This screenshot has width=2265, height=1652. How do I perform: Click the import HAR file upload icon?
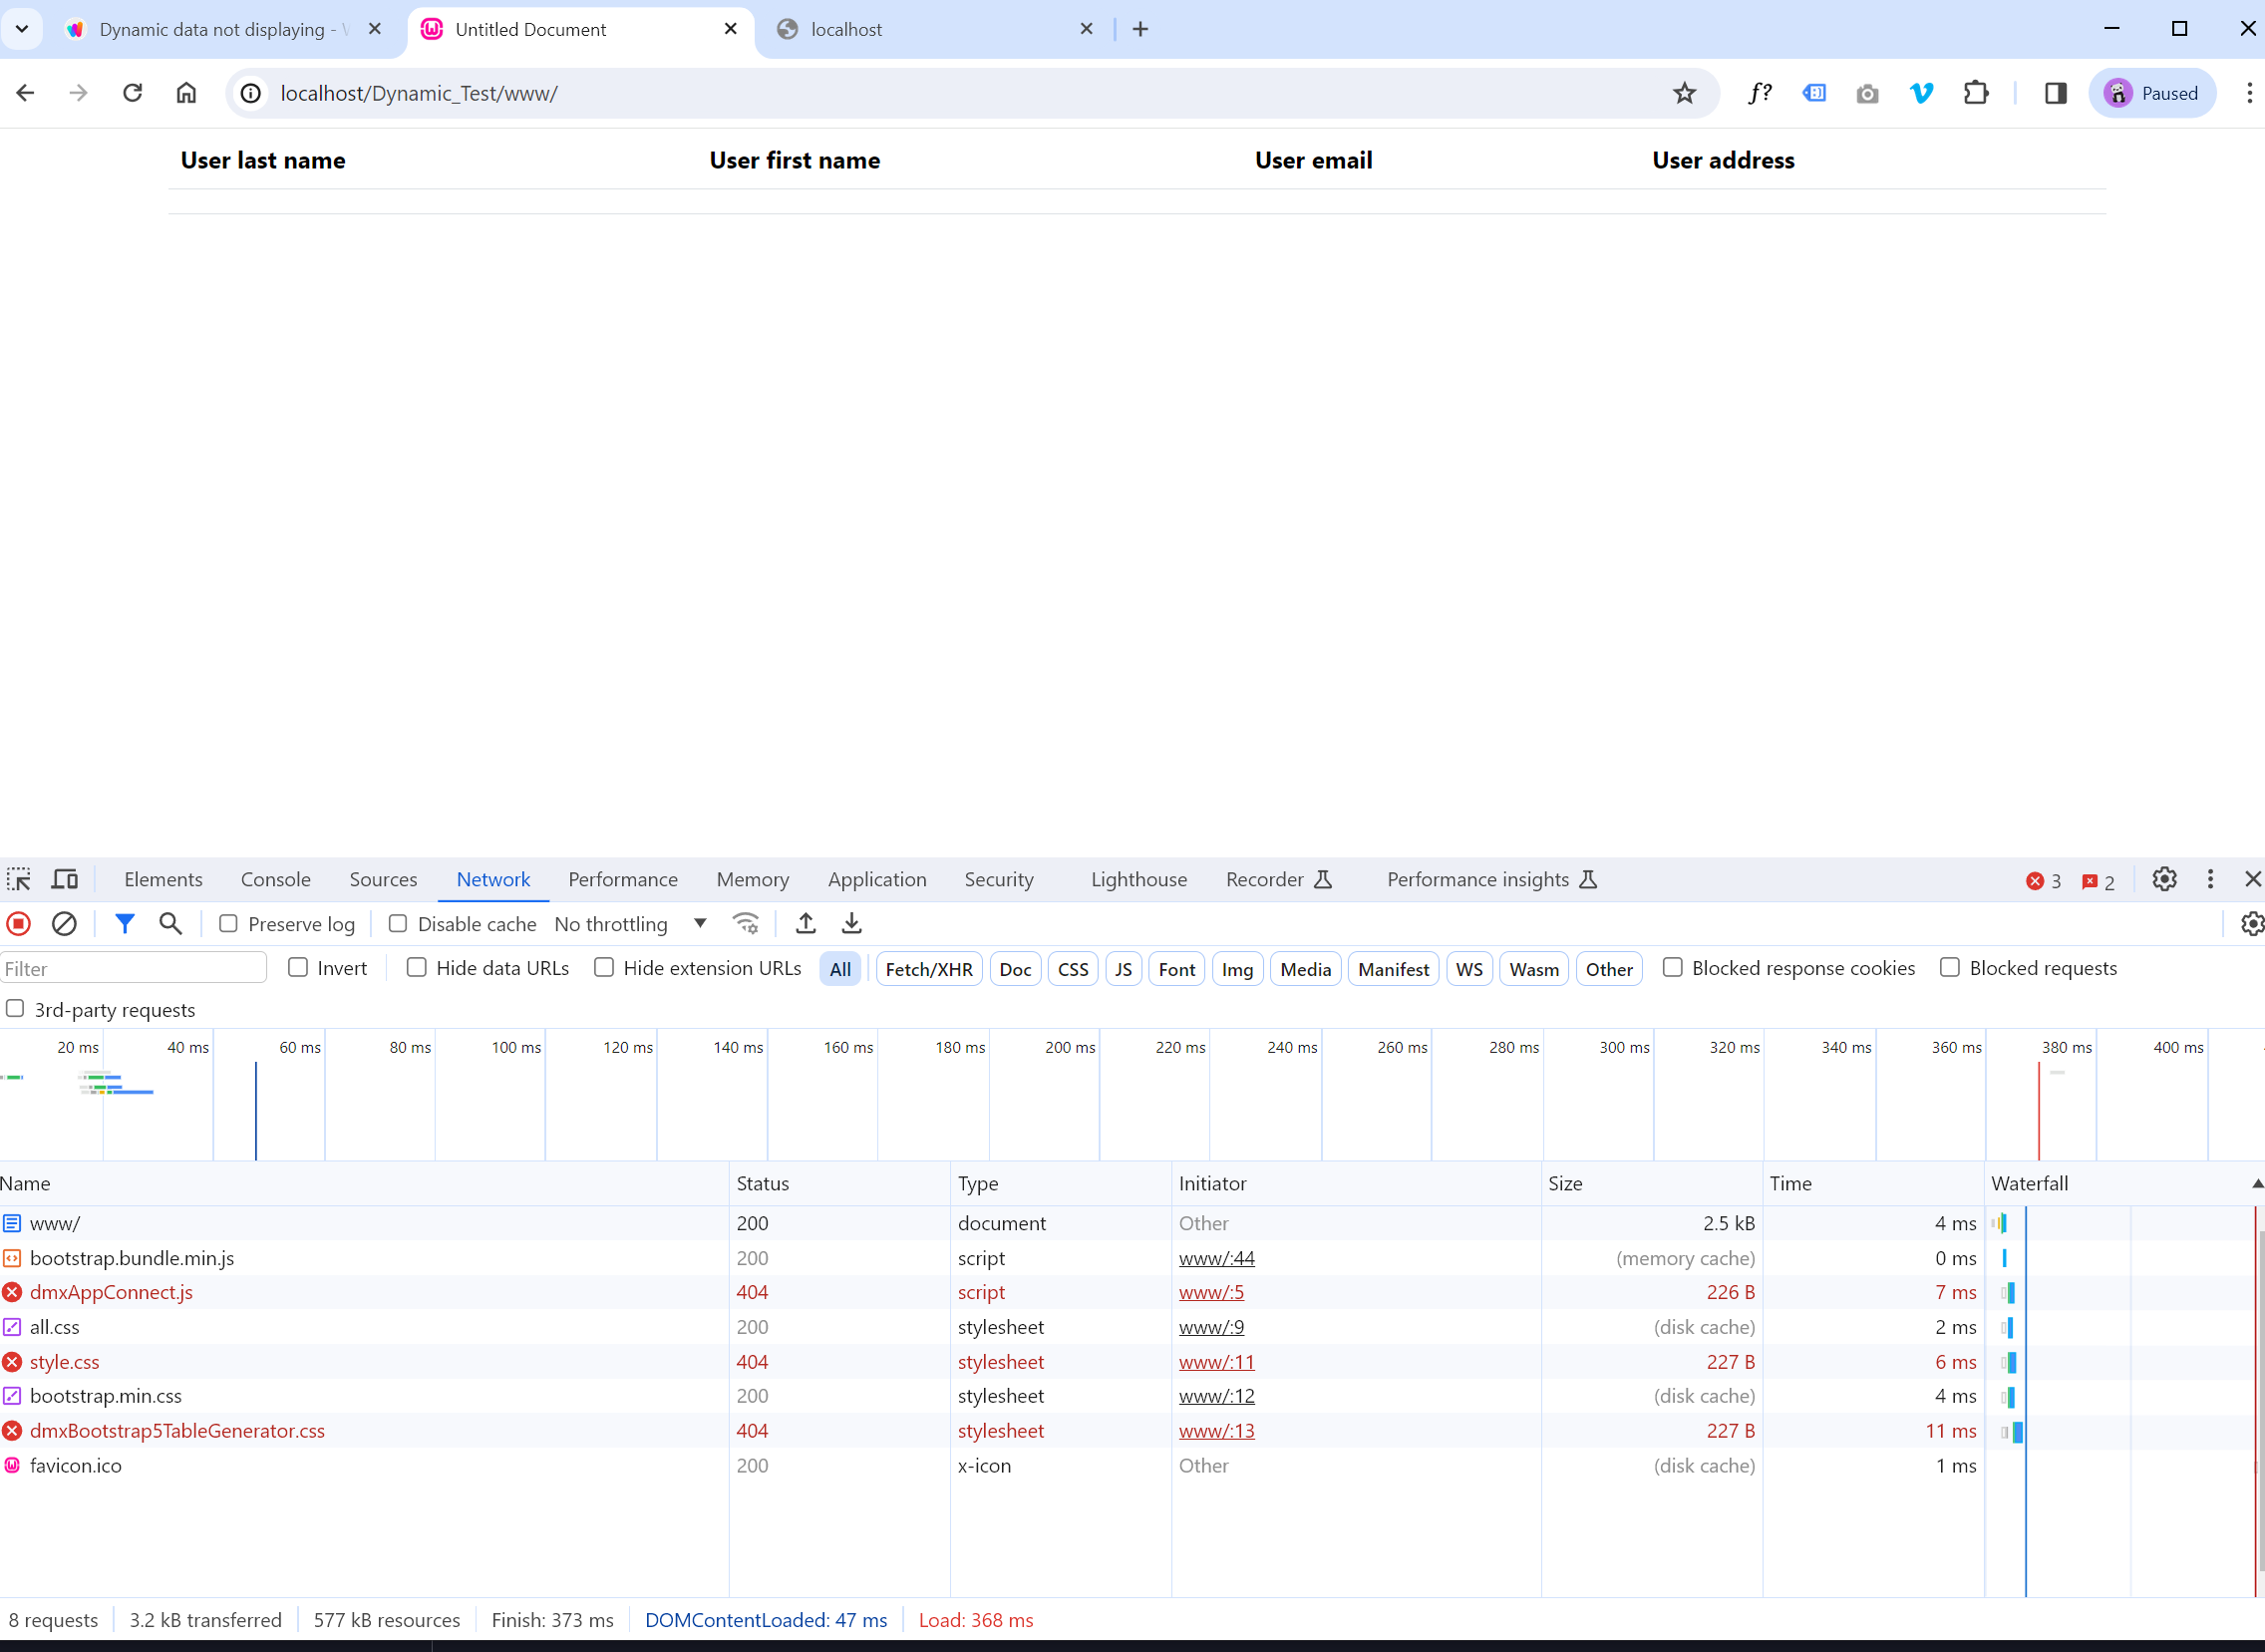(805, 924)
